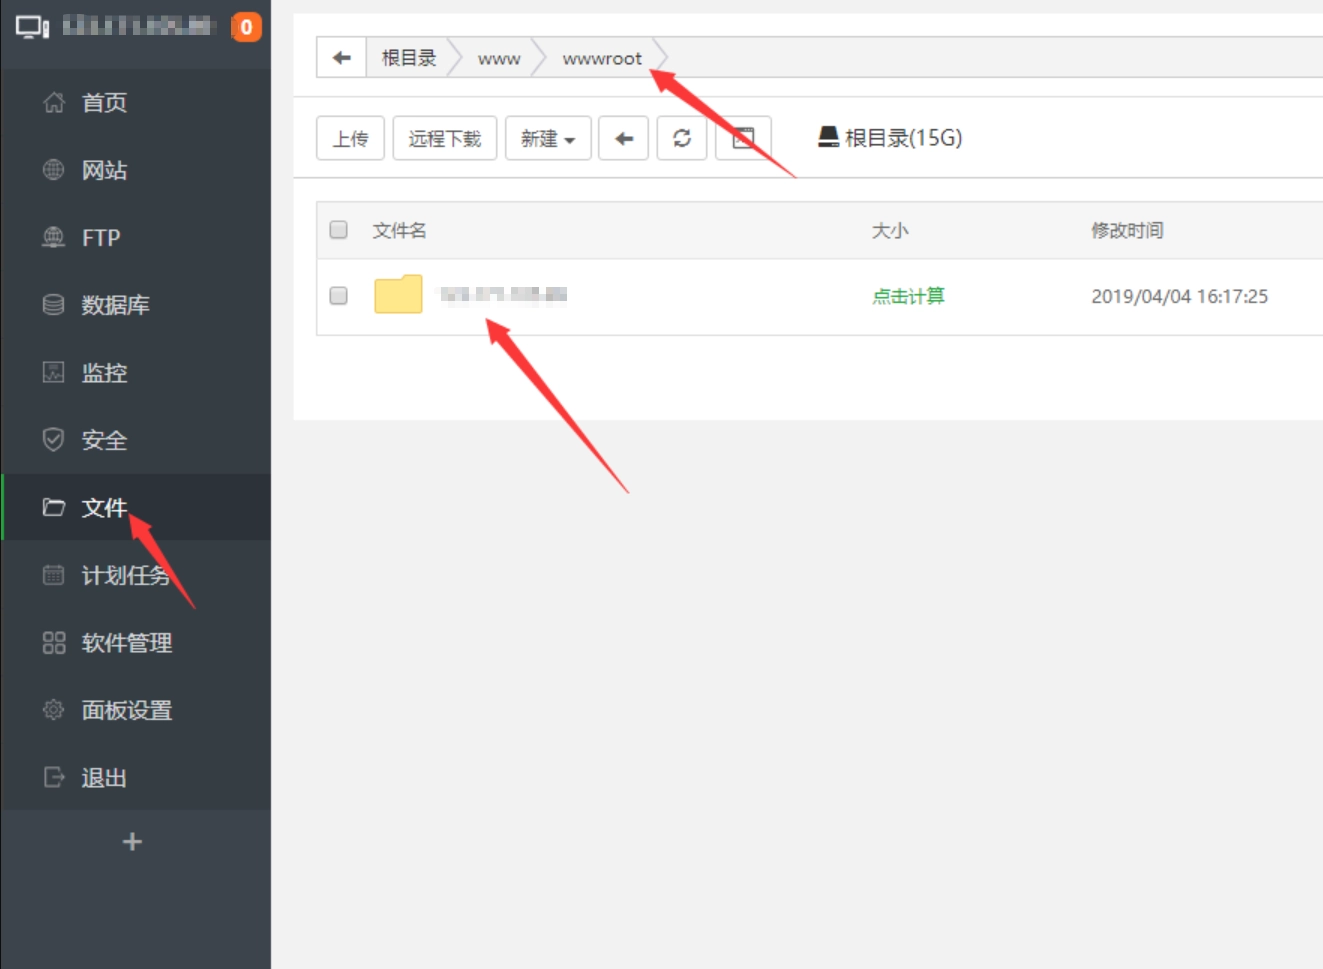Click the 修改时间 column header
This screenshot has width=1323, height=969.
tap(1127, 230)
